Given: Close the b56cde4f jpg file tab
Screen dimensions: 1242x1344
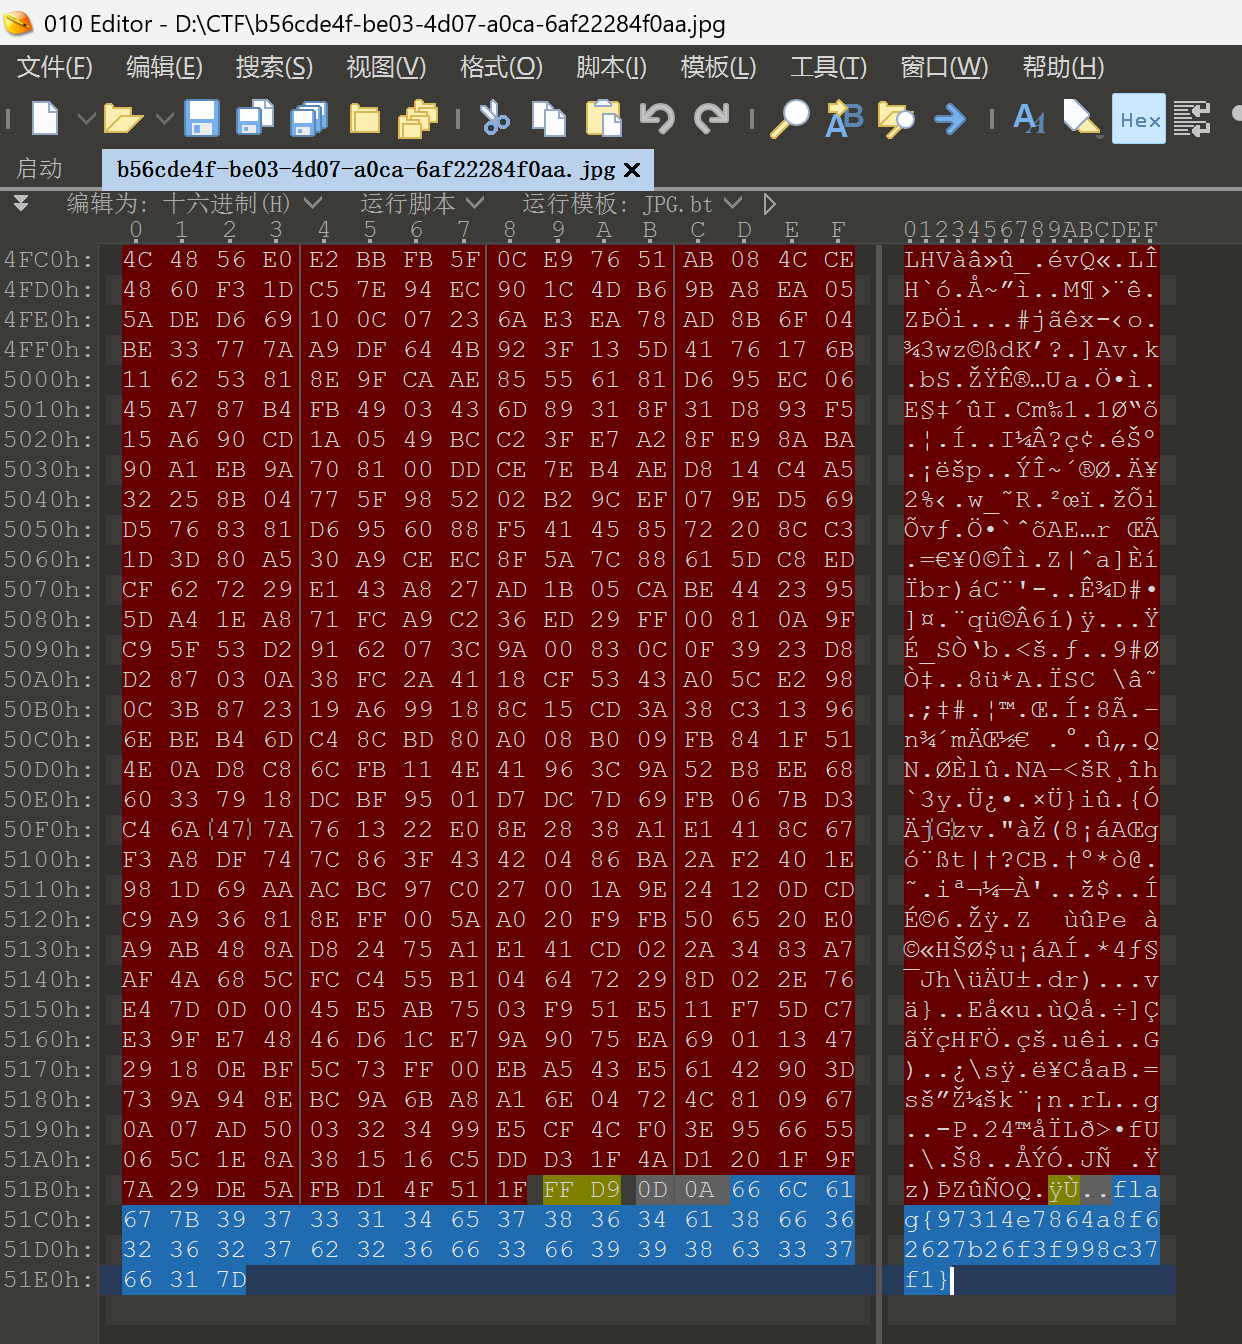Looking at the screenshot, I should tap(632, 170).
